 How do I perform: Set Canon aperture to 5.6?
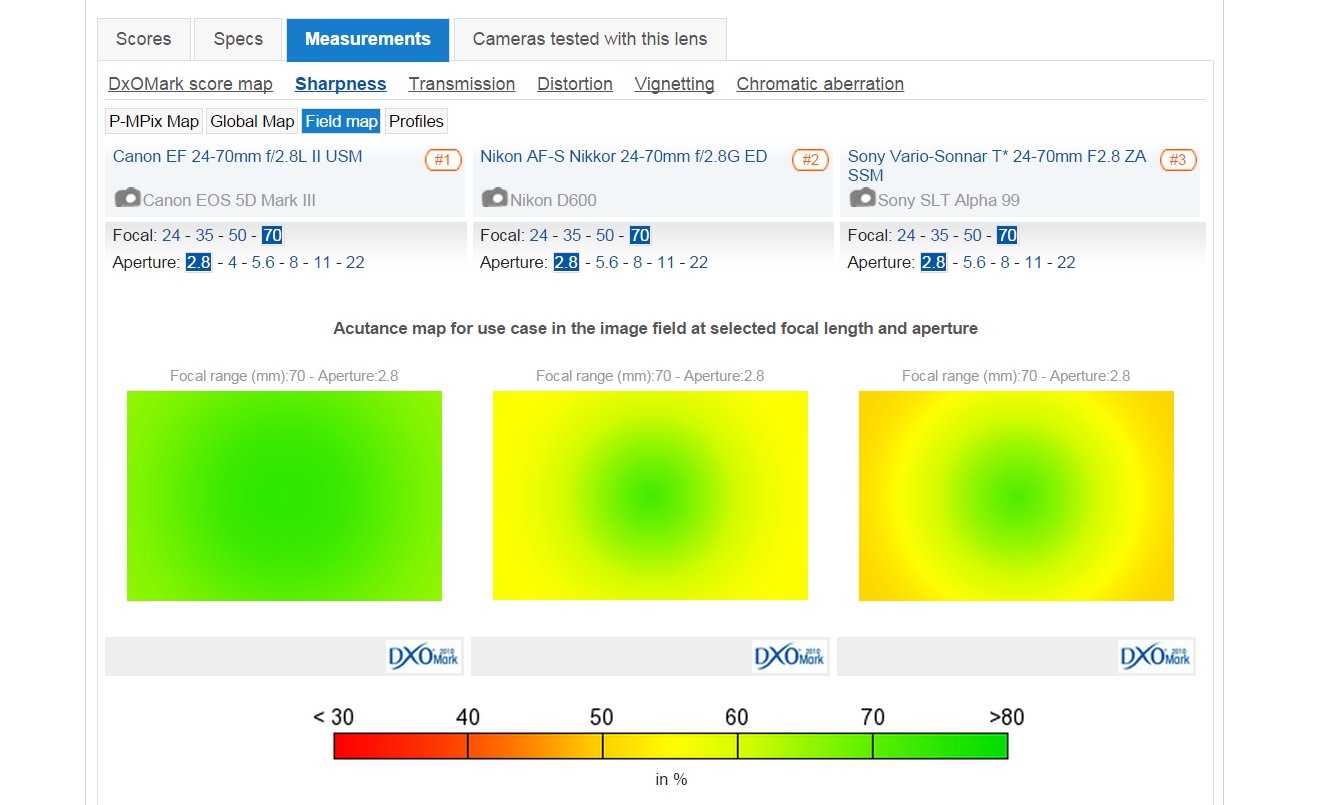tap(263, 262)
